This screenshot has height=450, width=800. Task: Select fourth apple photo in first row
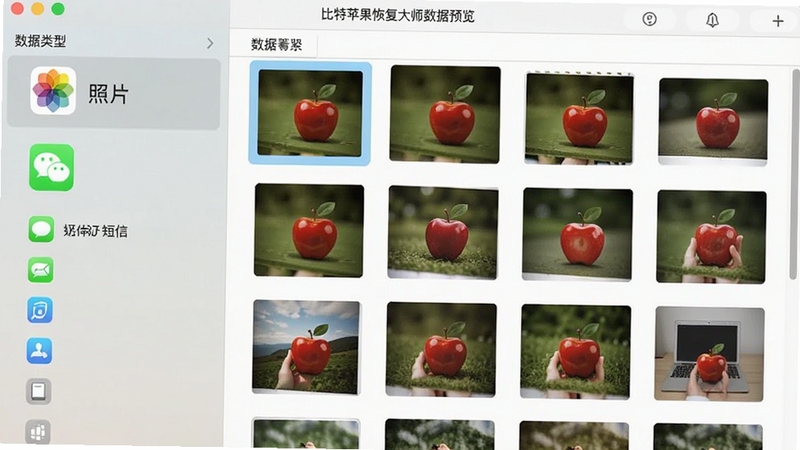pyautogui.click(x=713, y=121)
